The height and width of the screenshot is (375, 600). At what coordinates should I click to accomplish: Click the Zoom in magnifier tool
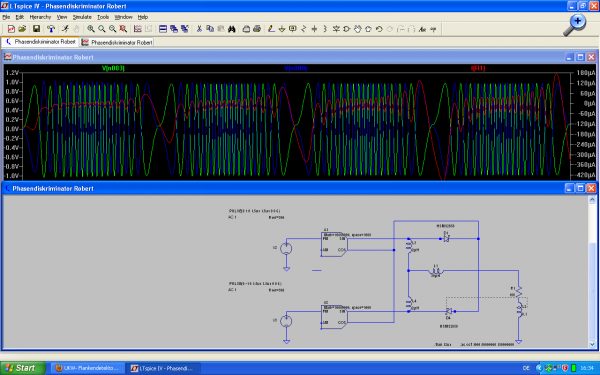(x=91, y=29)
